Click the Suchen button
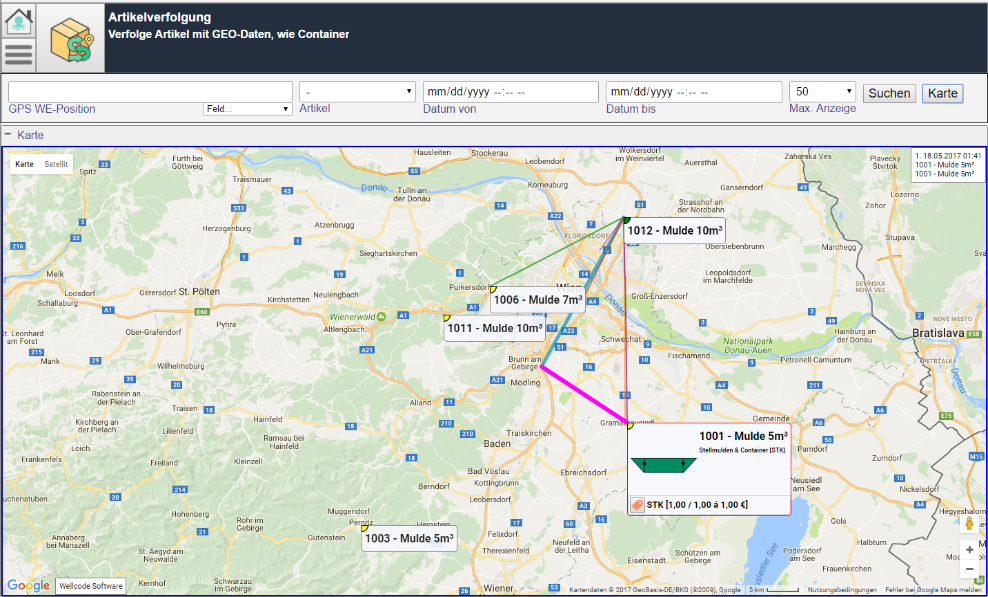Screen dimensions: 988x597 [x=889, y=93]
